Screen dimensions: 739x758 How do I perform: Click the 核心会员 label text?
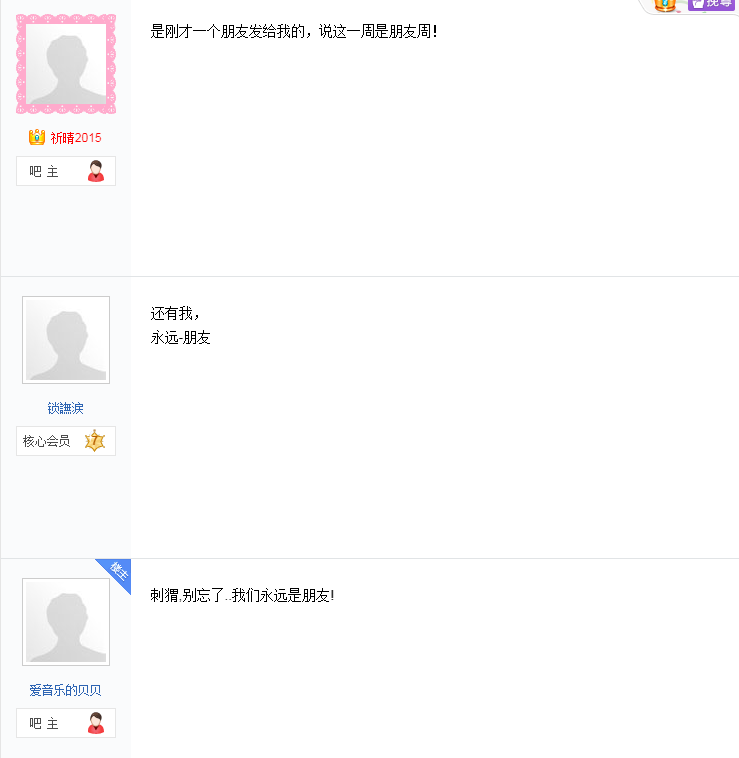tap(47, 441)
